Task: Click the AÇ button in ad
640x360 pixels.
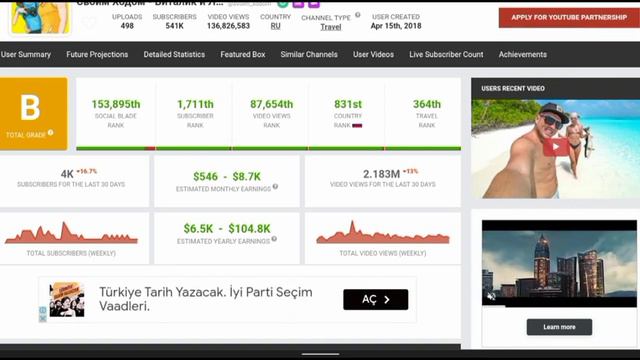Action: click(376, 300)
